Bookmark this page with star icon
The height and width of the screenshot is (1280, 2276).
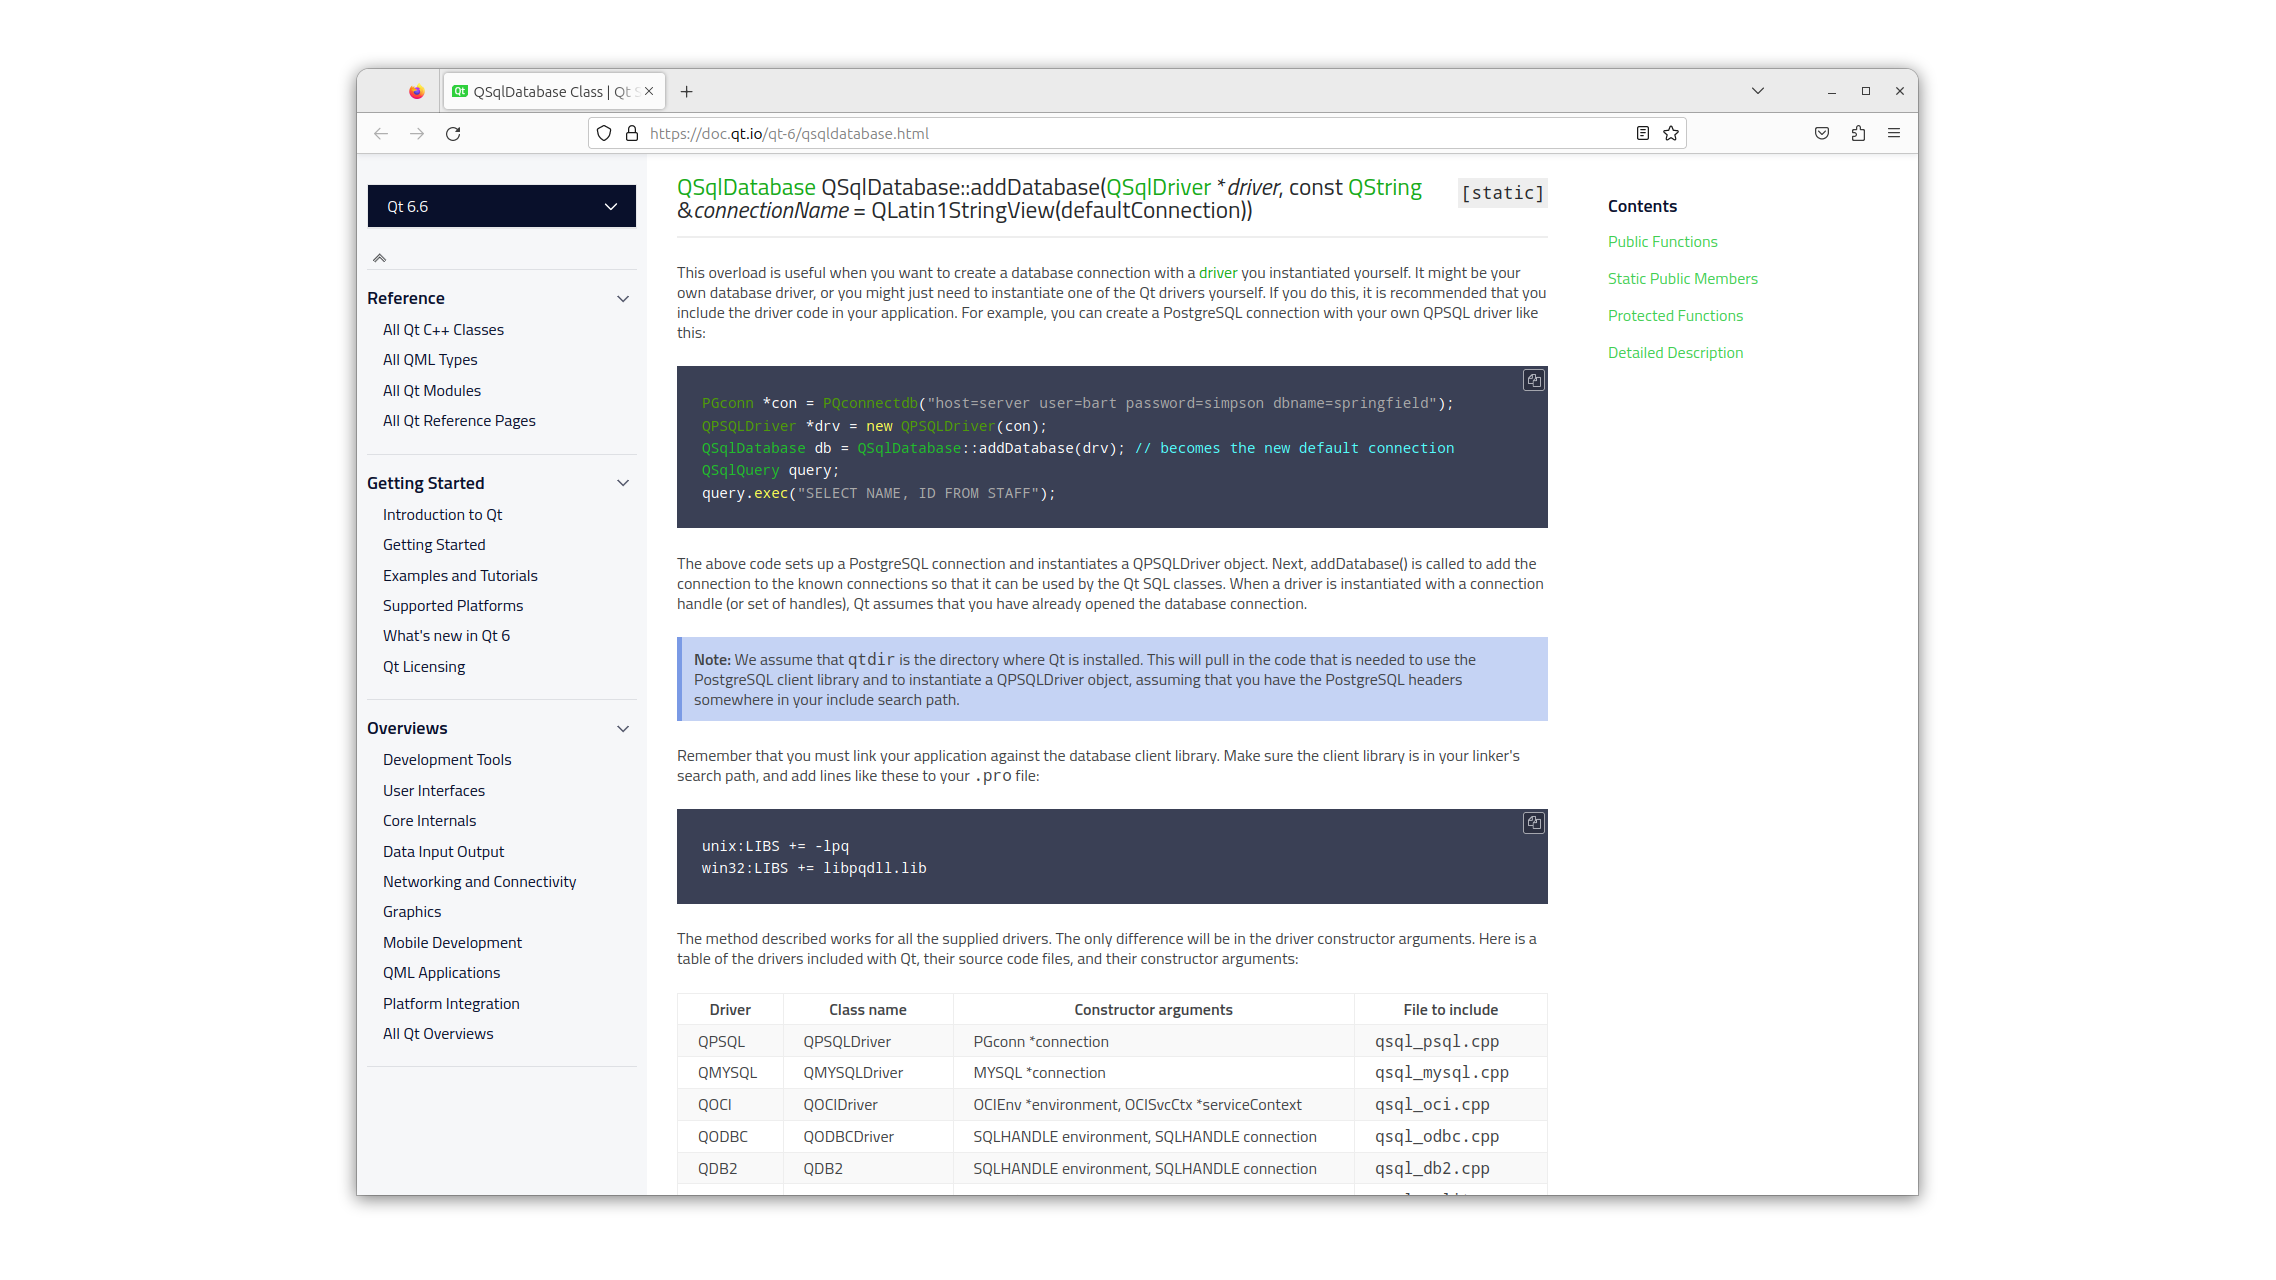[x=1671, y=133]
